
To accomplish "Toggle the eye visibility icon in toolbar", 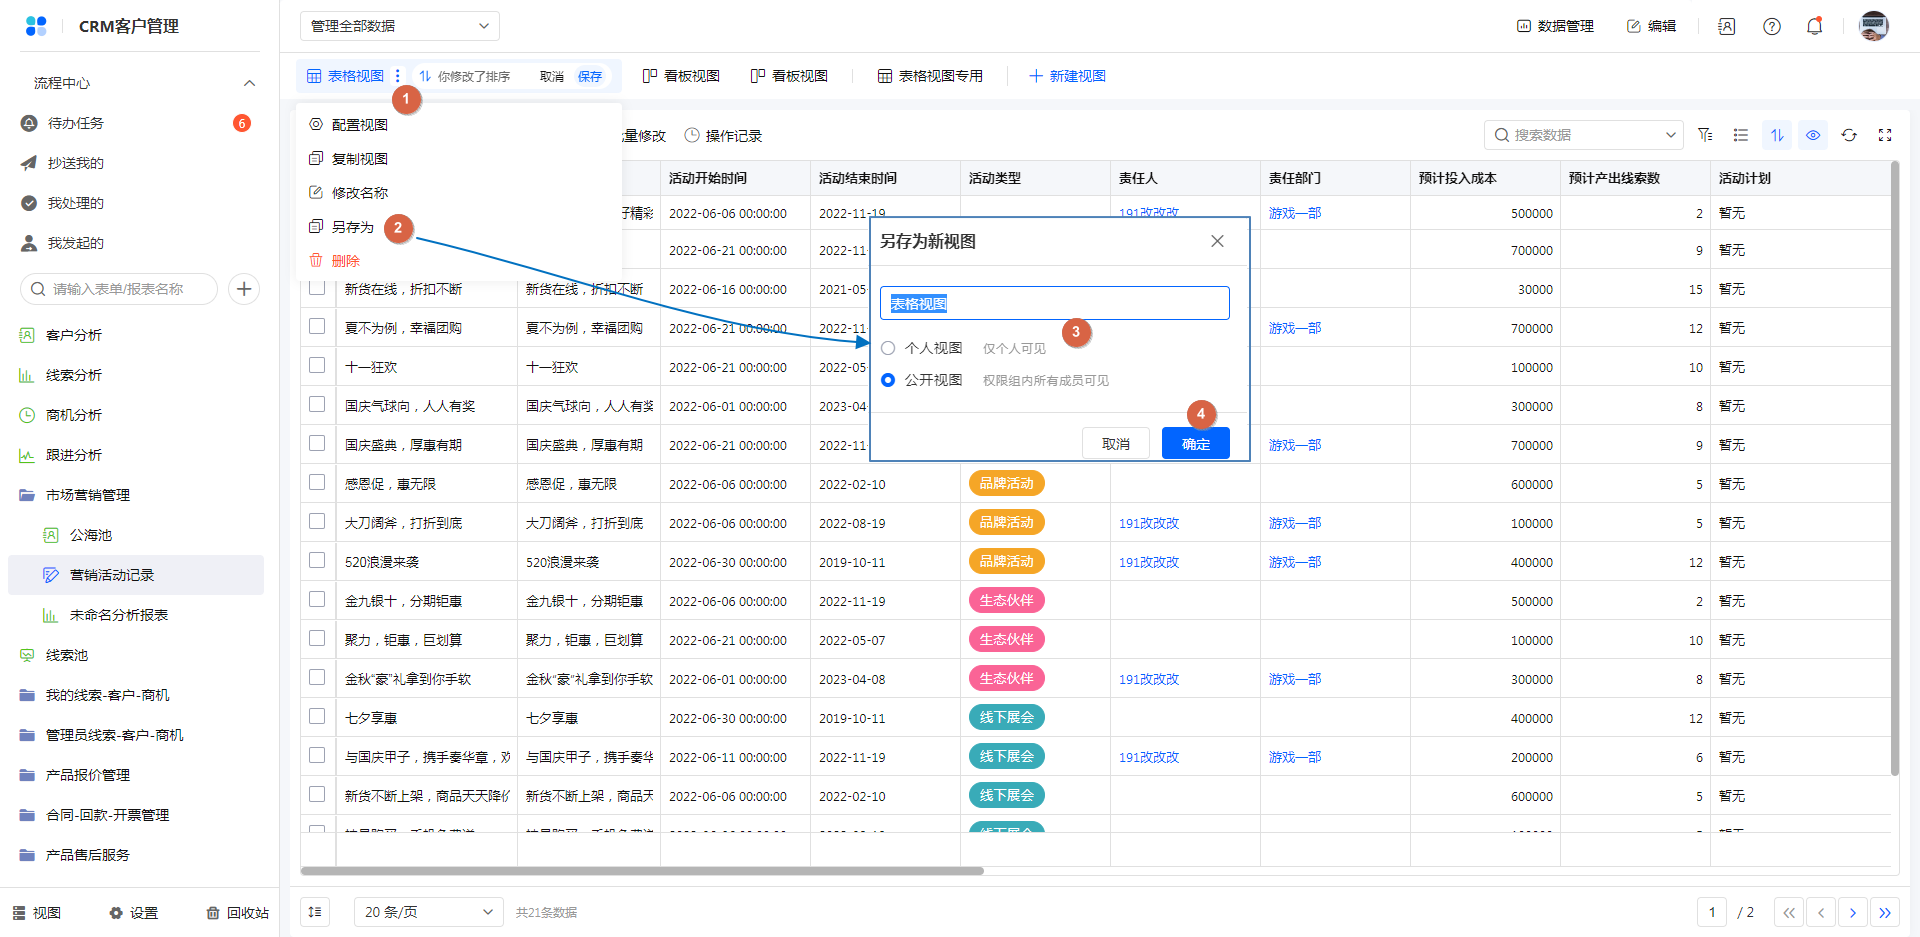I will 1813,135.
